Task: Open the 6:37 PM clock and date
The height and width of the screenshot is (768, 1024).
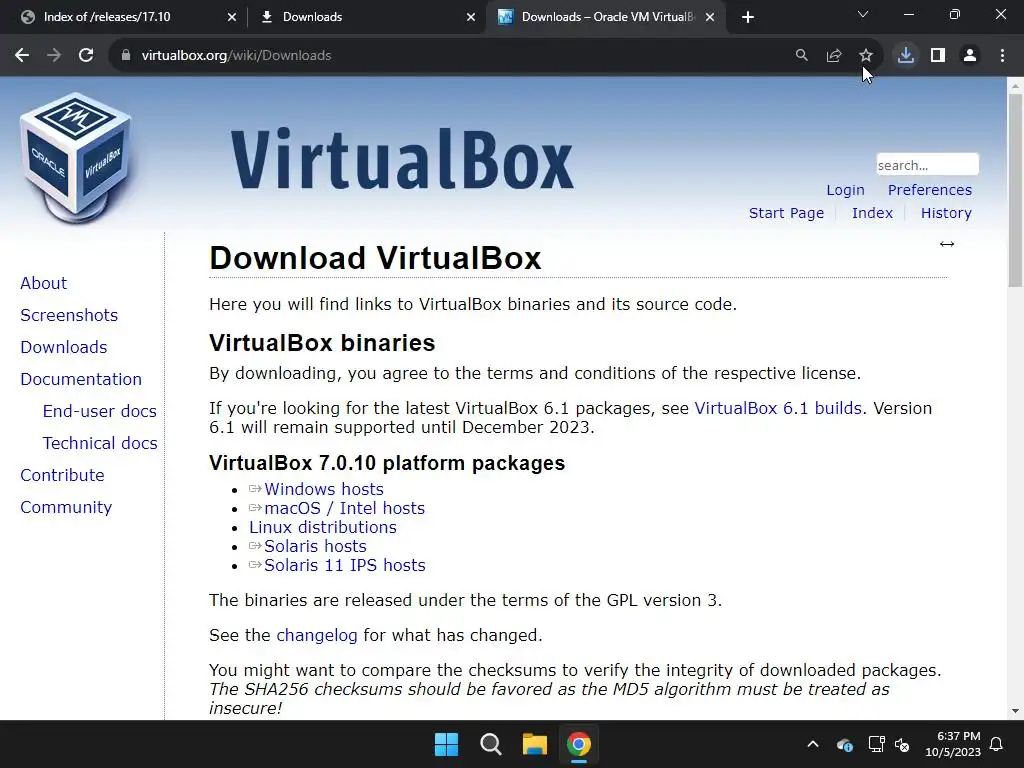Action: pyautogui.click(x=953, y=744)
